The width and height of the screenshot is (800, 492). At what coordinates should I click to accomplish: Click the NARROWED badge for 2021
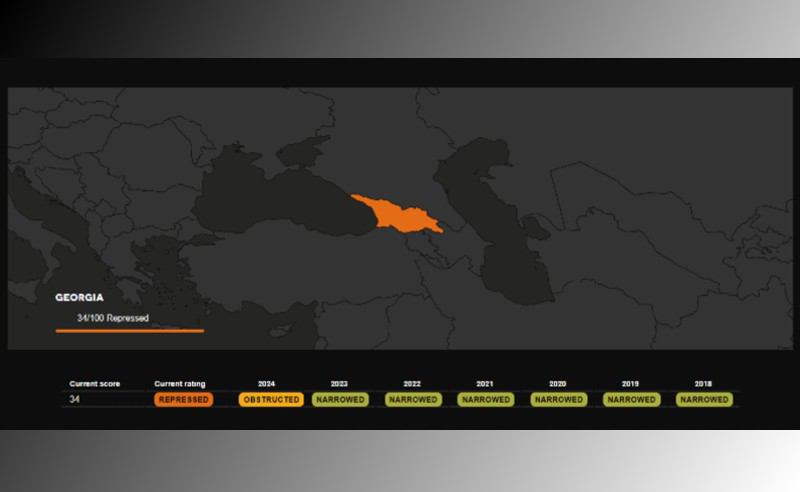(486, 399)
